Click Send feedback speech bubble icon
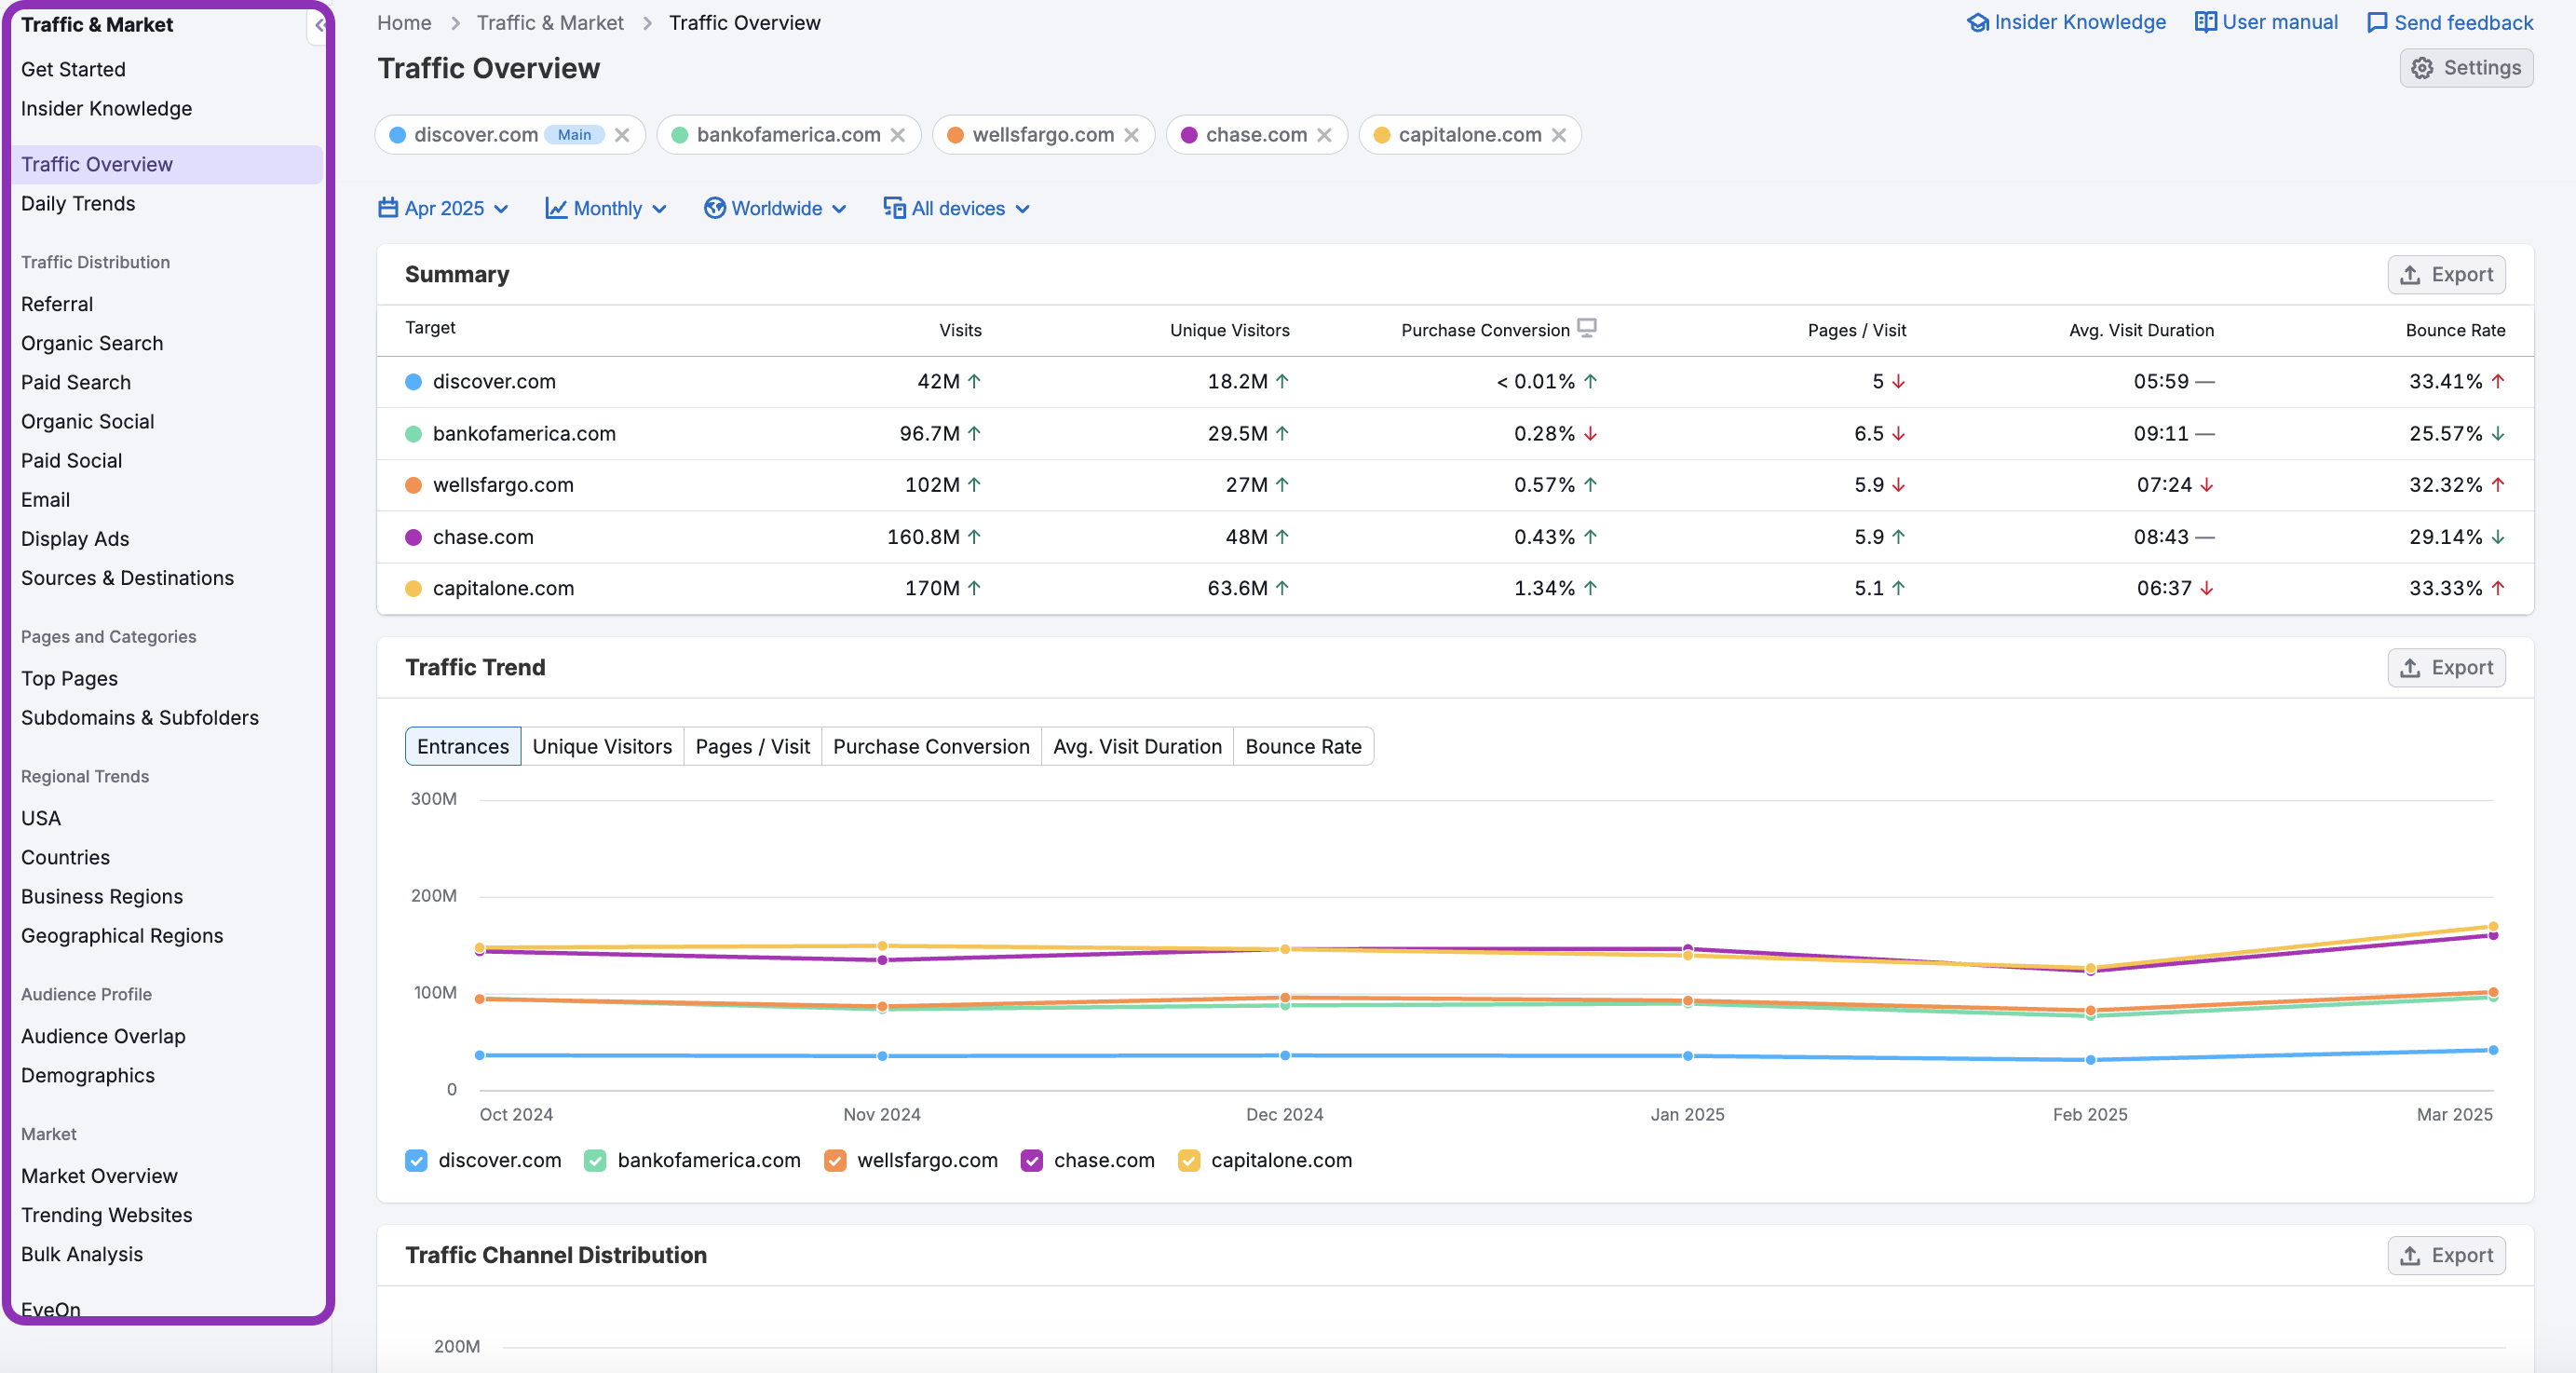Viewport: 2576px width, 1373px height. 2376,23
